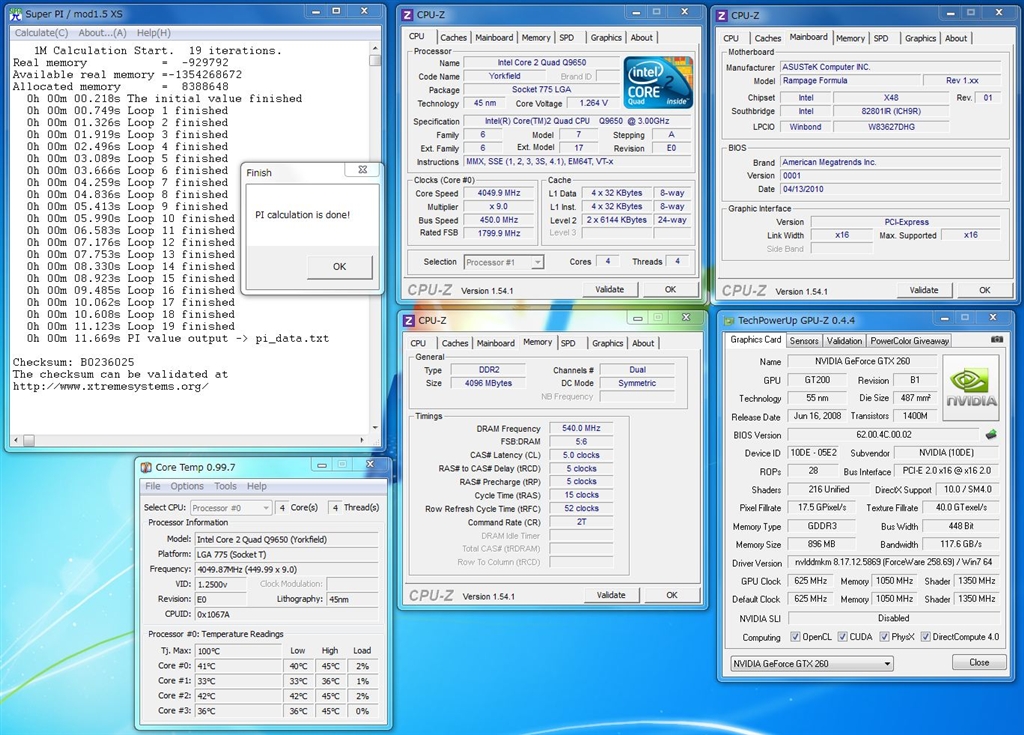Toggle the DirectCompute 4.0 checkbox
The height and width of the screenshot is (735, 1024).
tap(926, 637)
